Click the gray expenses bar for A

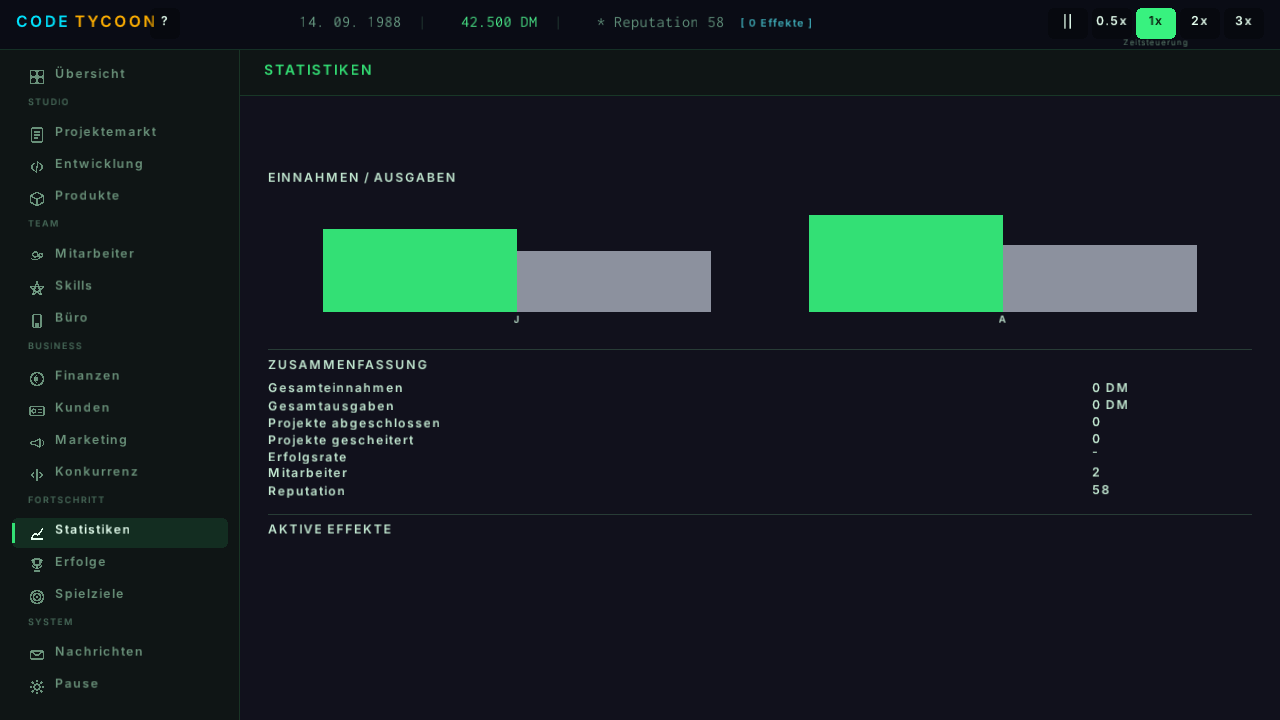coord(1100,278)
